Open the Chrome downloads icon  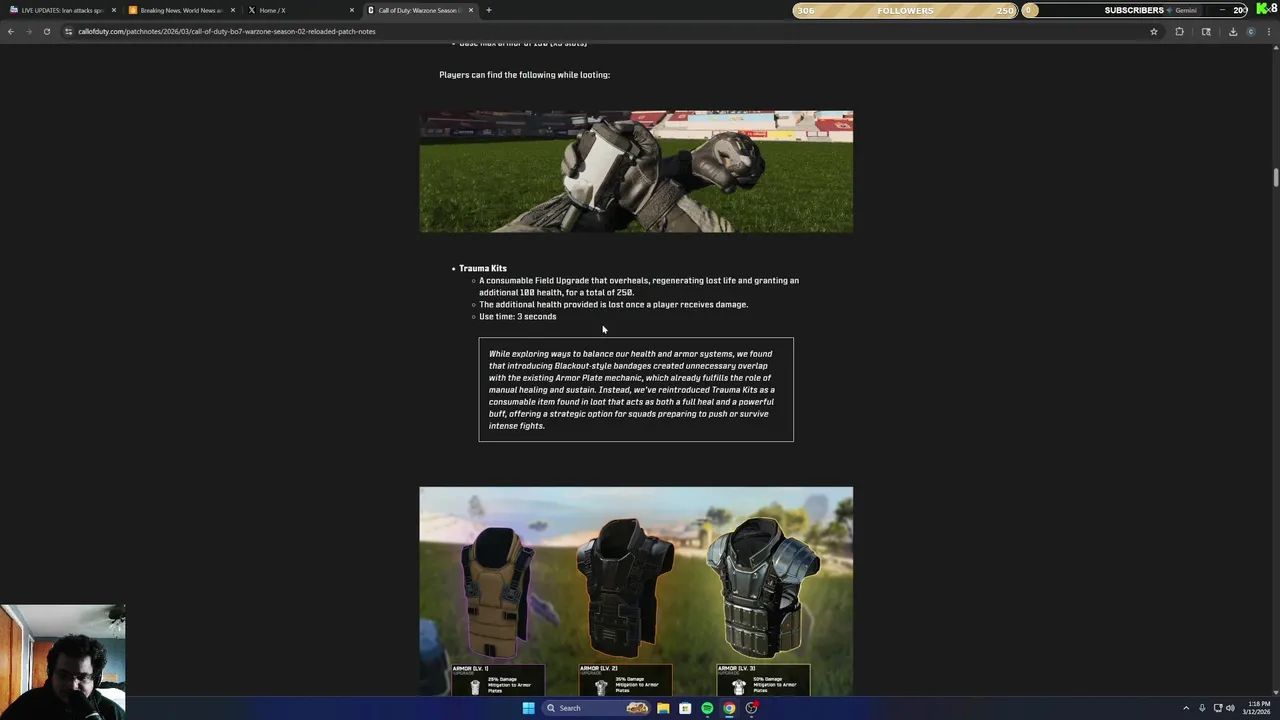coord(1232,31)
